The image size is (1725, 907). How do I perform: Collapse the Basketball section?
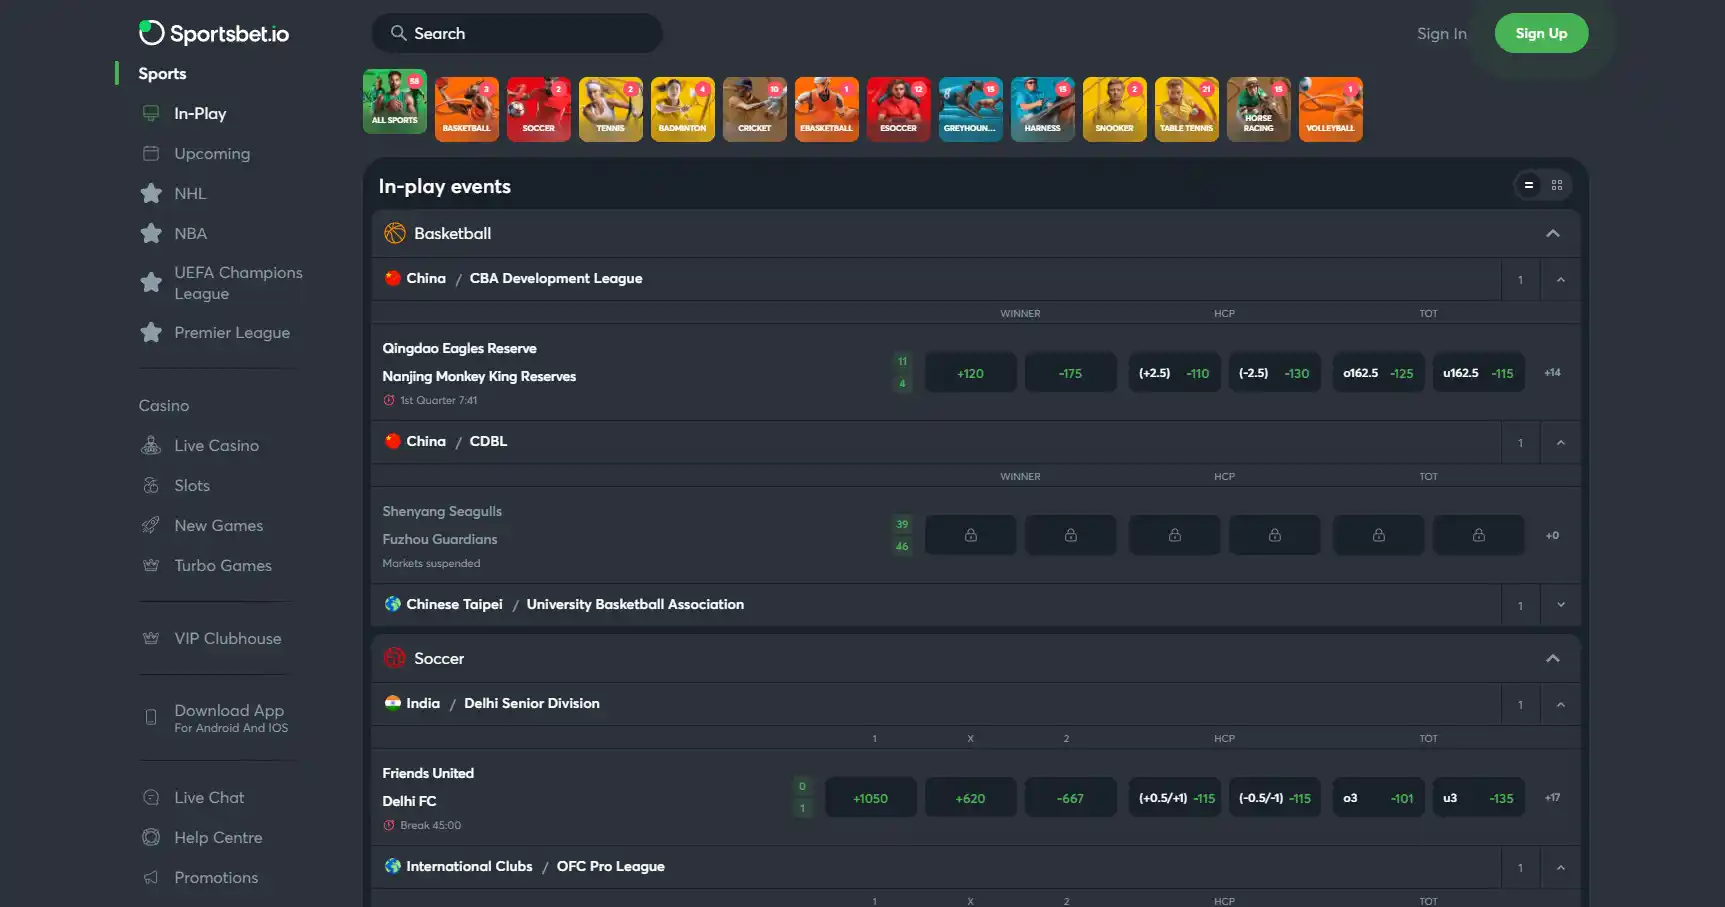click(1552, 233)
